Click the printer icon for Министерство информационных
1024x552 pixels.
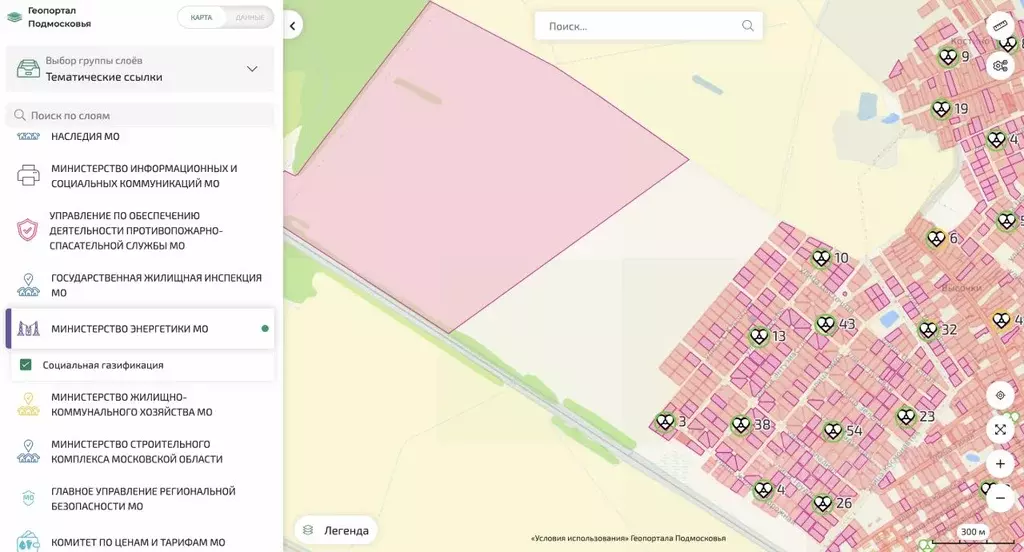tap(28, 176)
